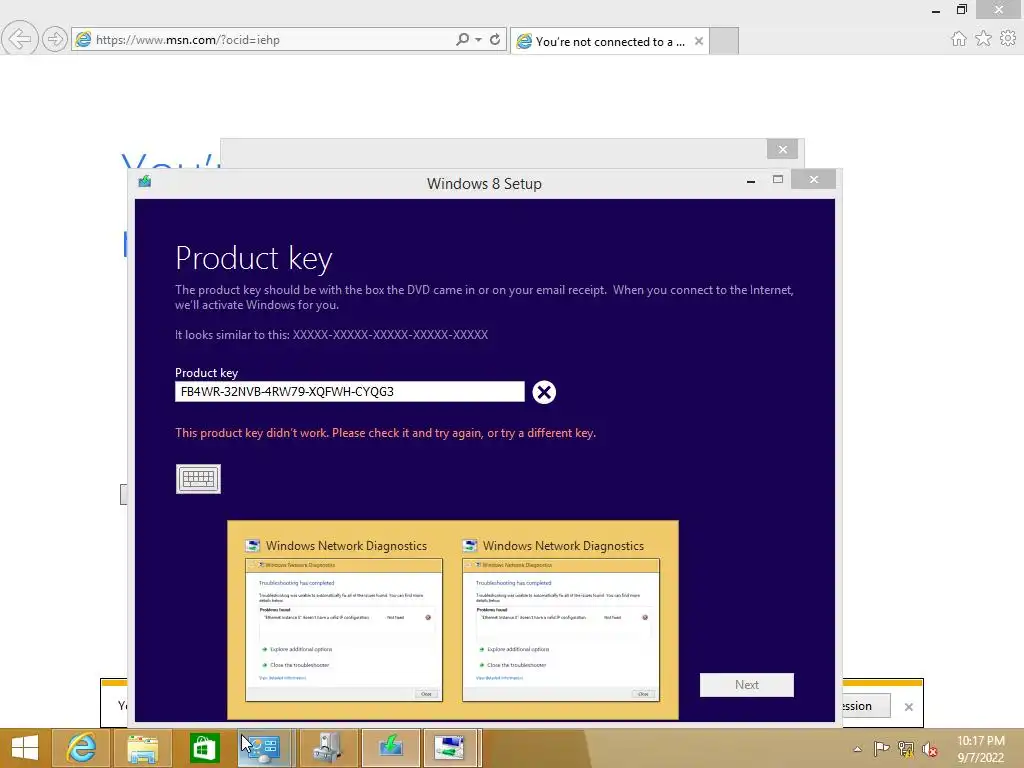Open the Tools gear icon
The image size is (1024, 768).
tap(1008, 39)
